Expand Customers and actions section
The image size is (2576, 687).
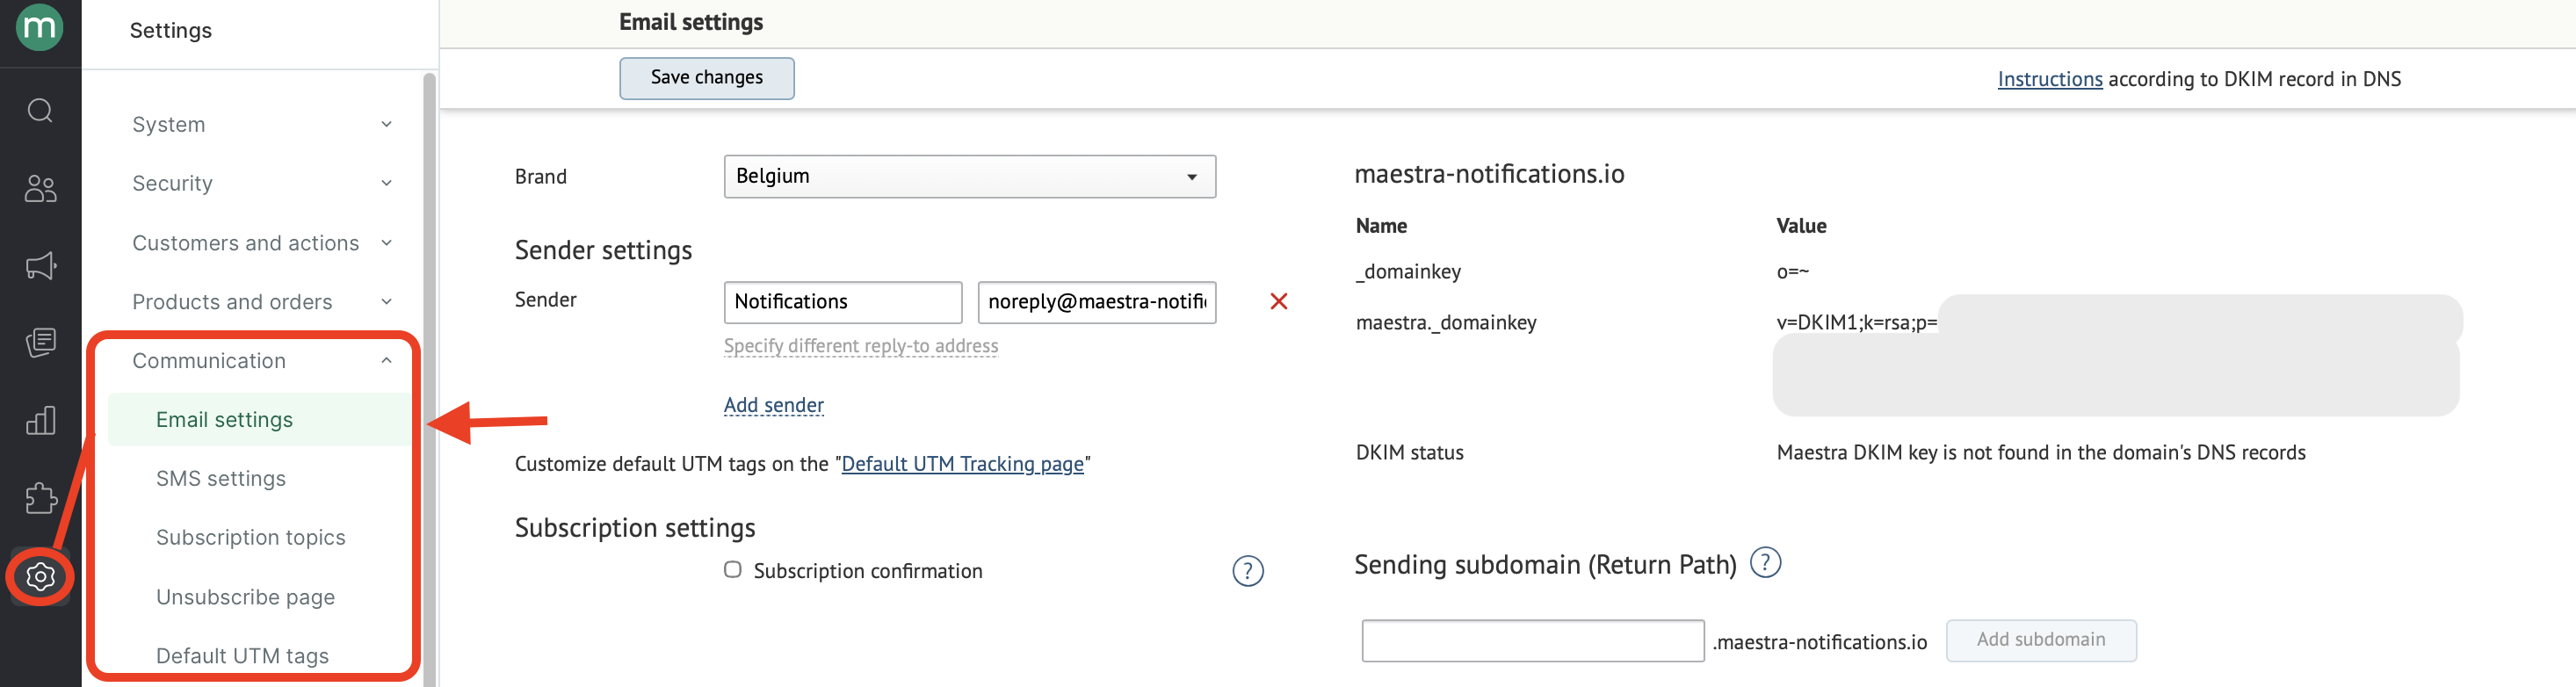point(261,243)
